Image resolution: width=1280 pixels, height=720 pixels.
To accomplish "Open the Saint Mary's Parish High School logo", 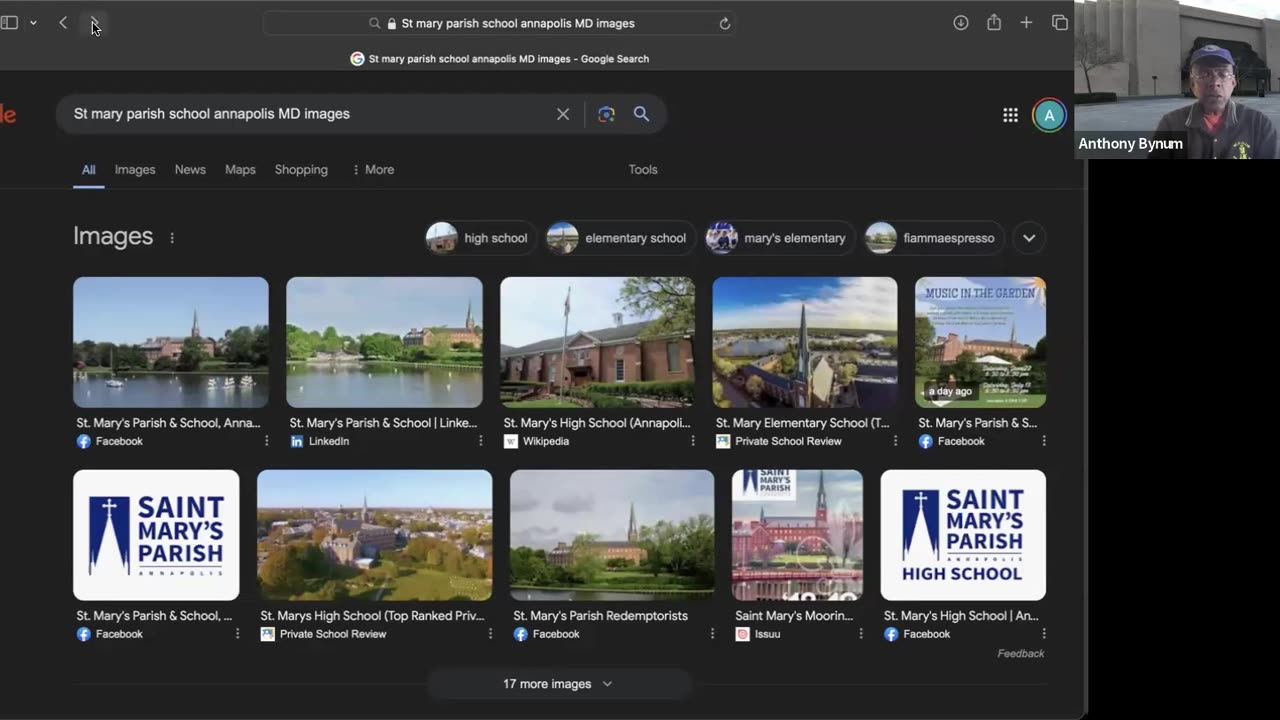I will (x=963, y=535).
